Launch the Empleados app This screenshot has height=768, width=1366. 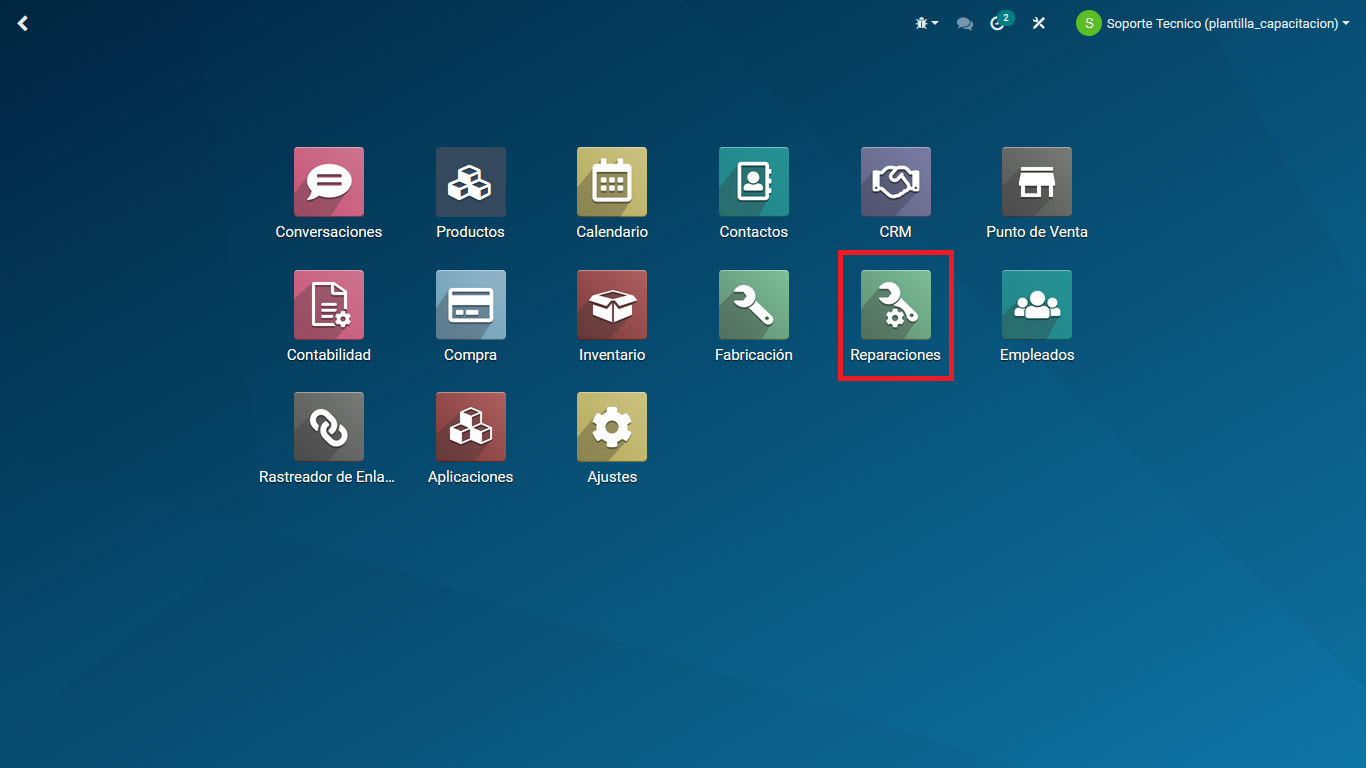pyautogui.click(x=1036, y=305)
